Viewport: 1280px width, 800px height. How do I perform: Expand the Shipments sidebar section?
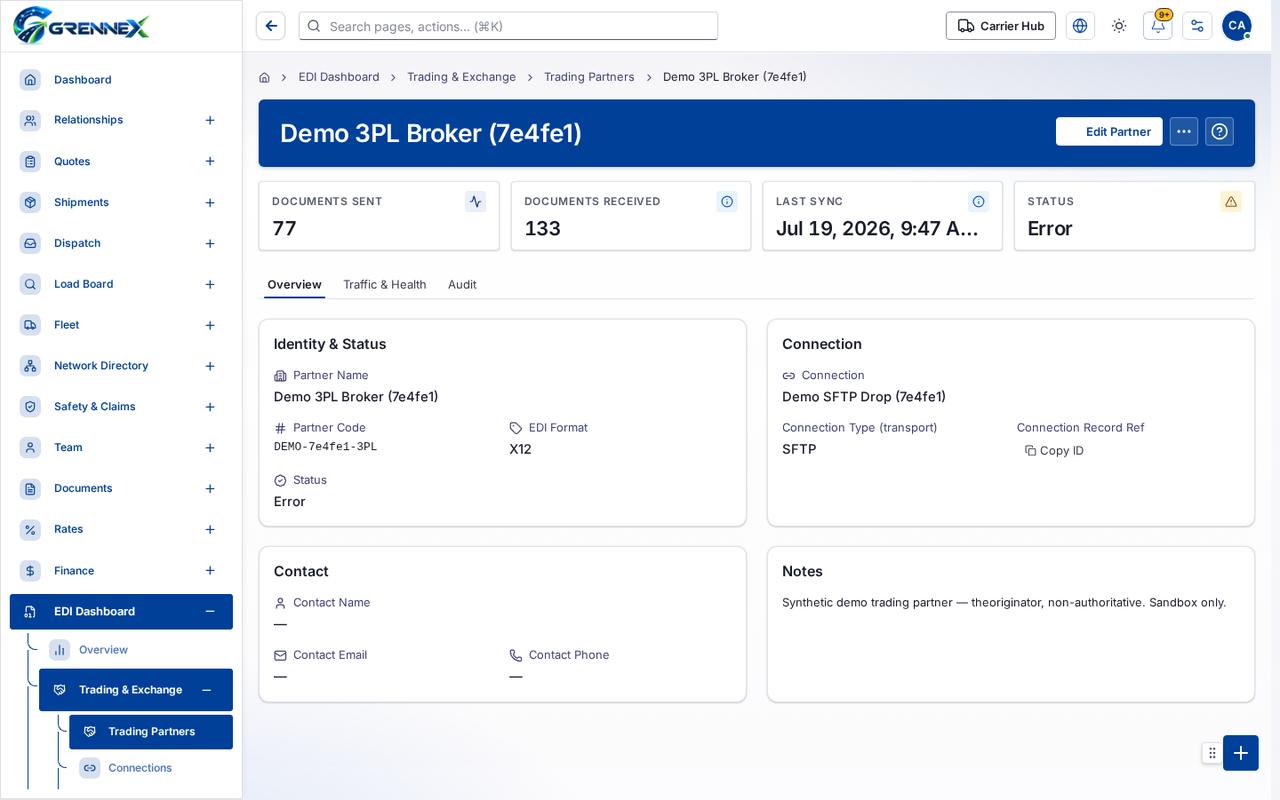click(x=210, y=203)
